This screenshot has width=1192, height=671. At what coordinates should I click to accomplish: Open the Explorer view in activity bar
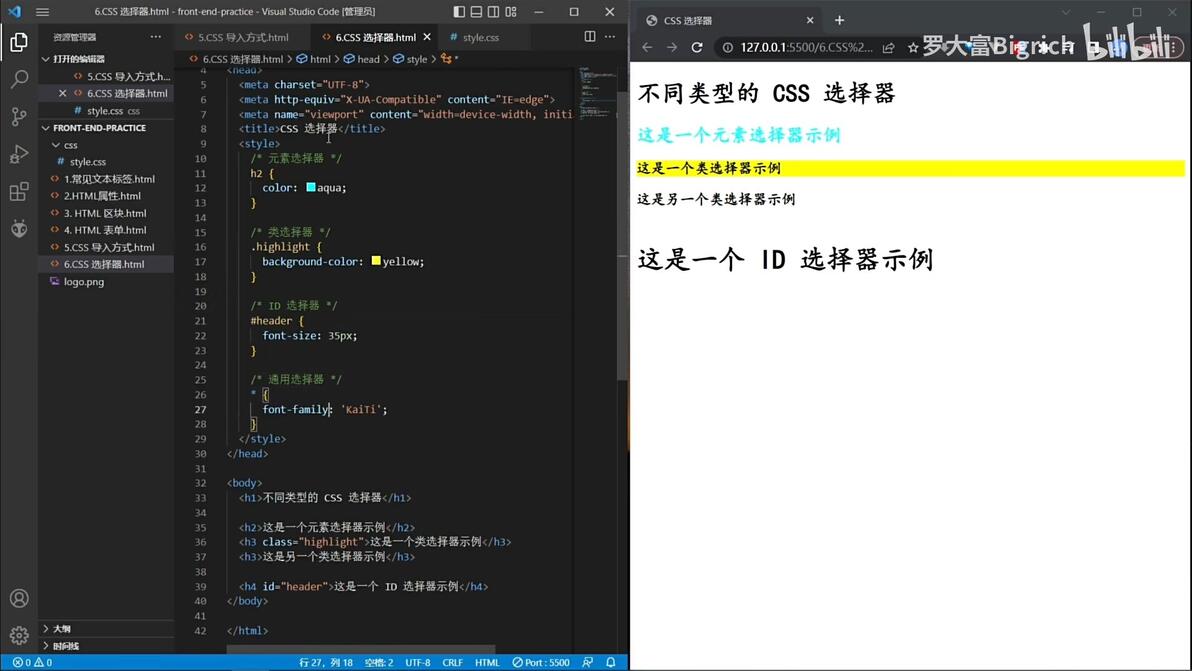point(19,42)
